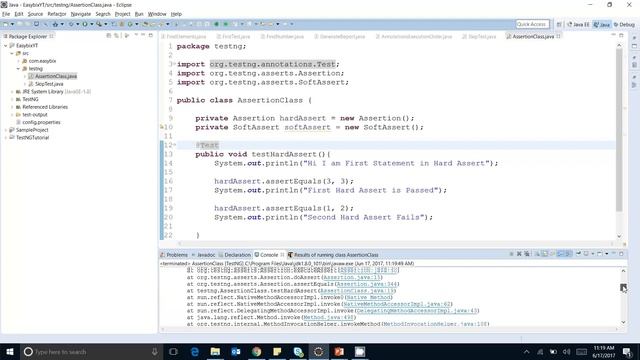Open Microsoft Edge from the taskbar
This screenshot has width=640, height=360.
click(195, 351)
